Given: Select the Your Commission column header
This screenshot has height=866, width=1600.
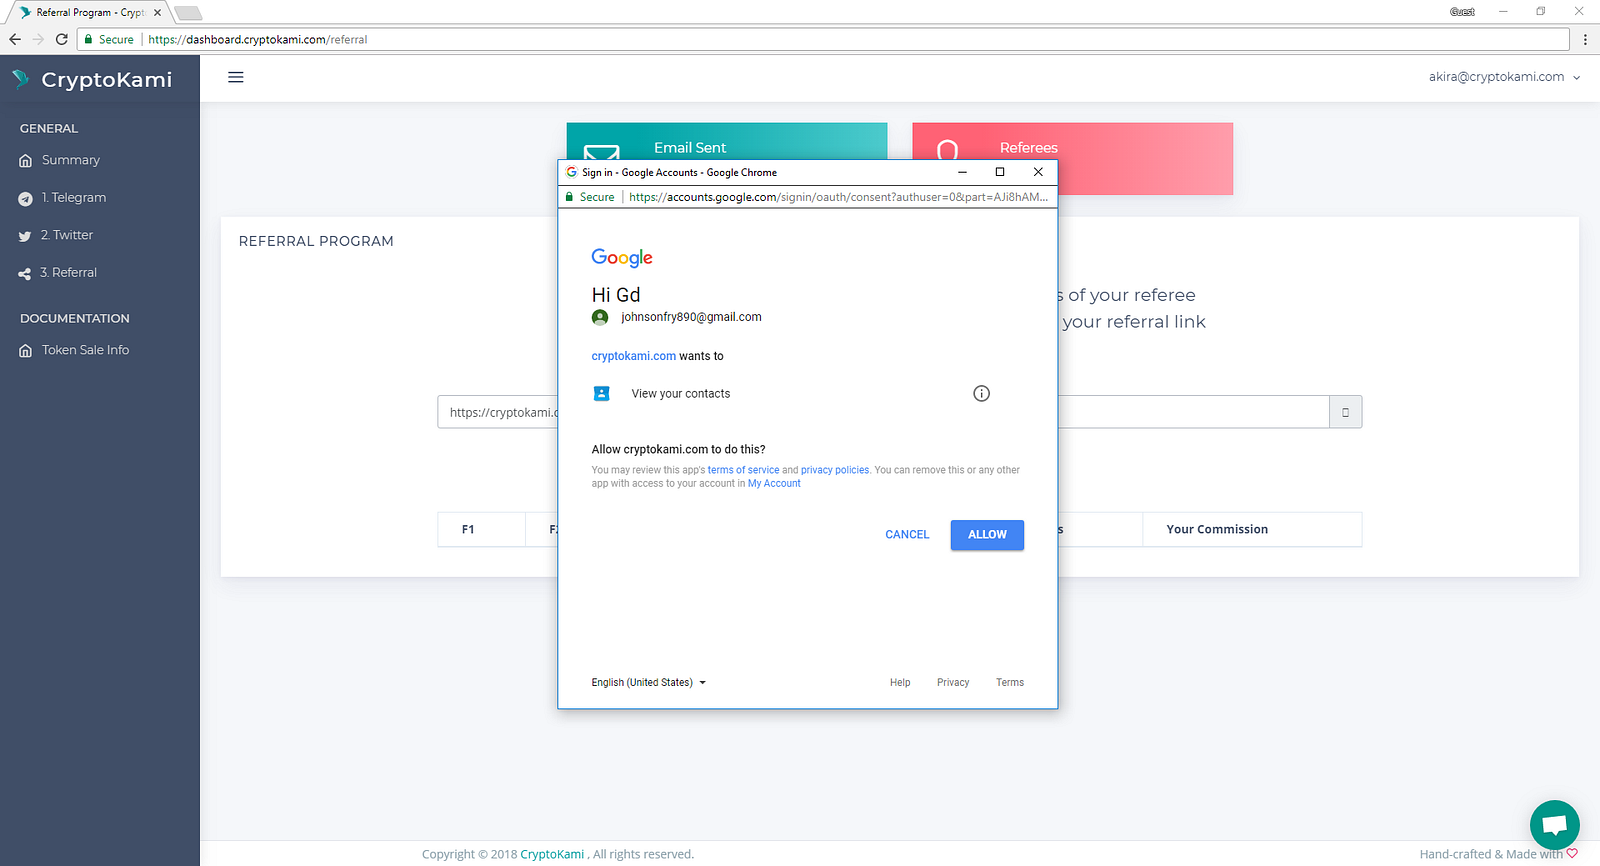Looking at the screenshot, I should pos(1252,530).
